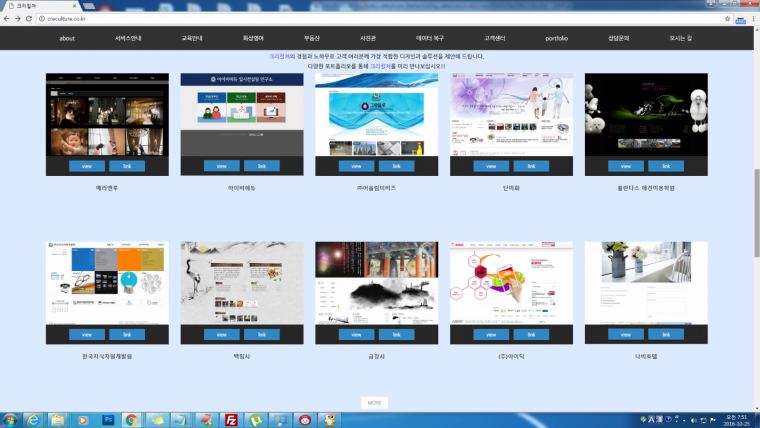Open the portfolio menu item

pyautogui.click(x=556, y=38)
